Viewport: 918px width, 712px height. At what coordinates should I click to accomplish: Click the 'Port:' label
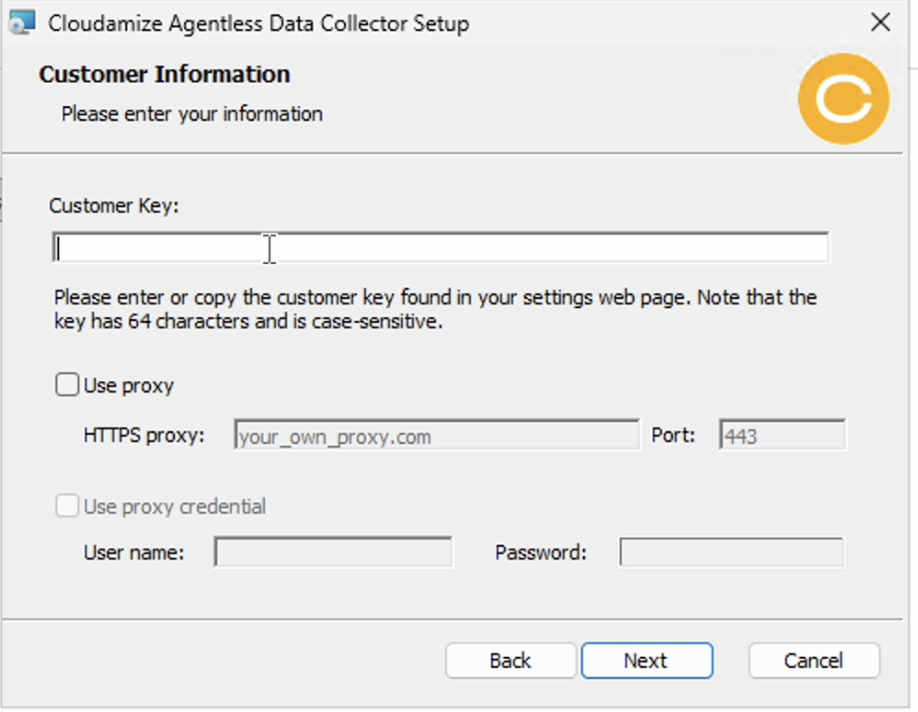point(673,435)
